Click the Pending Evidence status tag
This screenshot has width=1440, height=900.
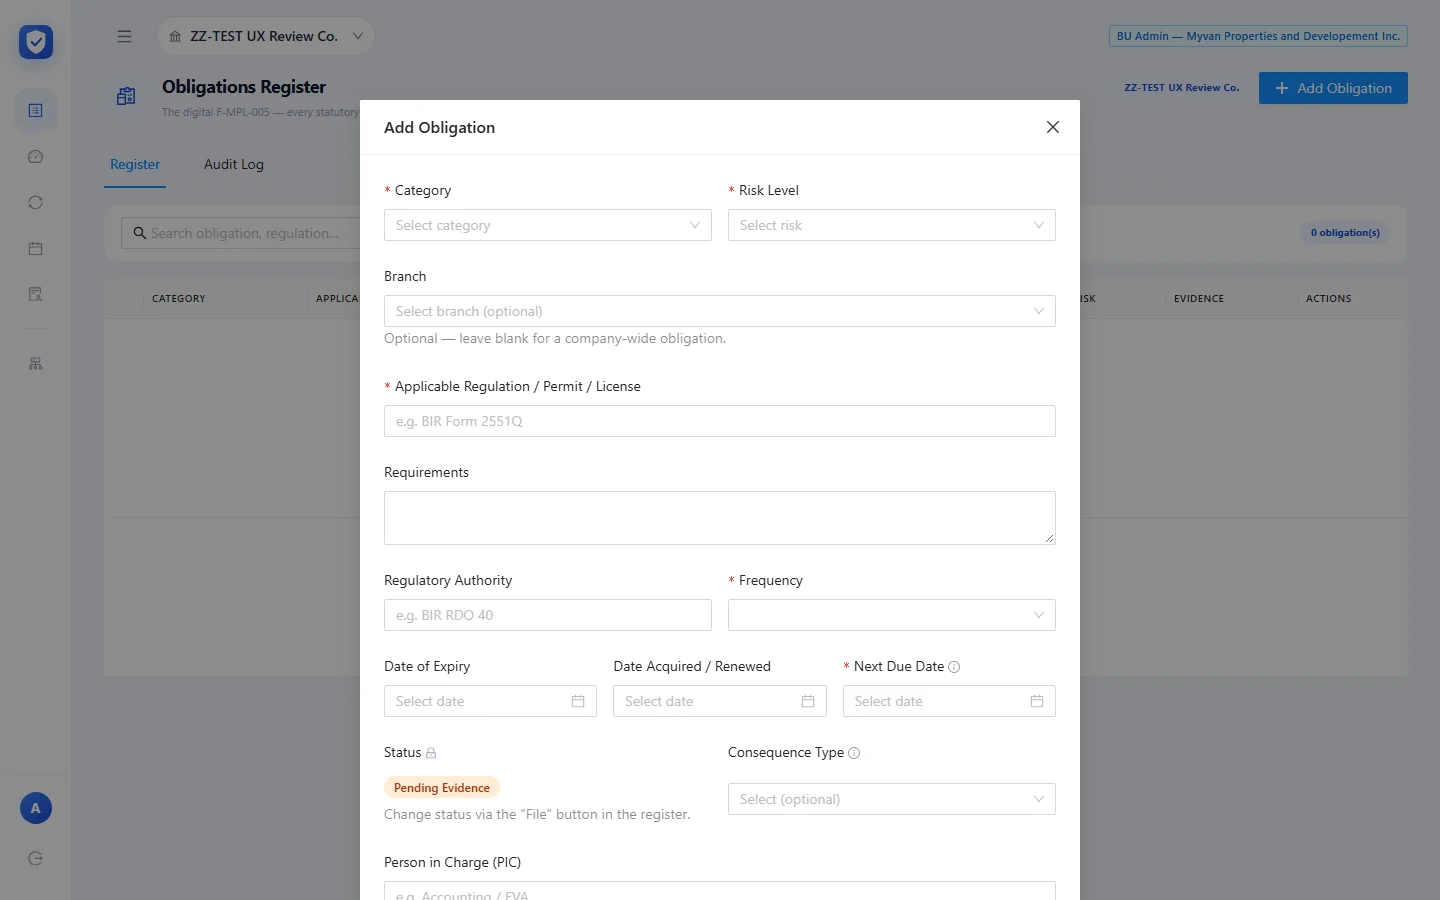click(x=442, y=788)
